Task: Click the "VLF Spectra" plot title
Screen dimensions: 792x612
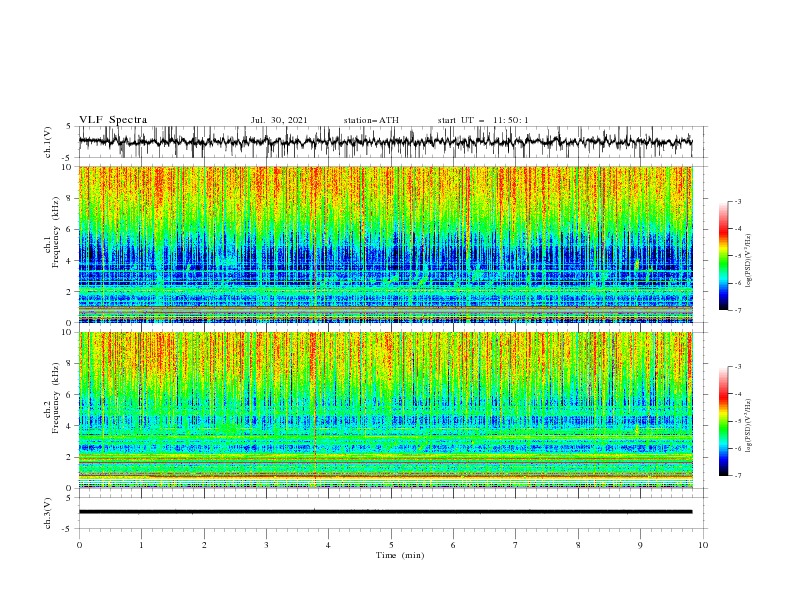Action: tap(113, 120)
